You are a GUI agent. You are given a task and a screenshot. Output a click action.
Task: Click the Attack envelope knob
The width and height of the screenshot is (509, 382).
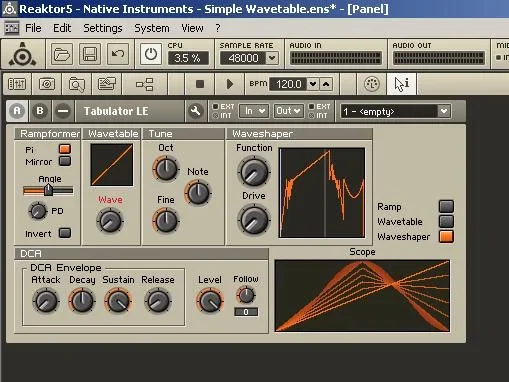click(x=46, y=301)
